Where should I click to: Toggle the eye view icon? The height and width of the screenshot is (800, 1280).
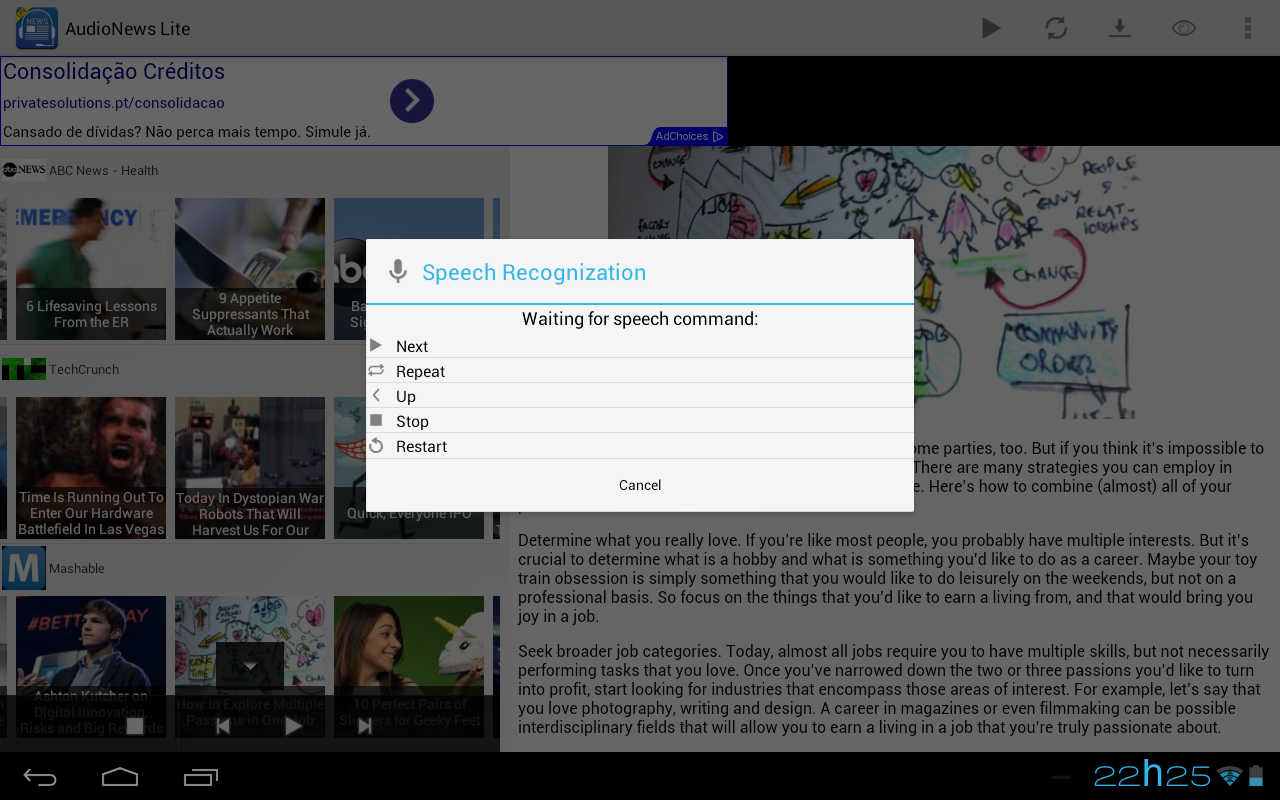[1184, 28]
